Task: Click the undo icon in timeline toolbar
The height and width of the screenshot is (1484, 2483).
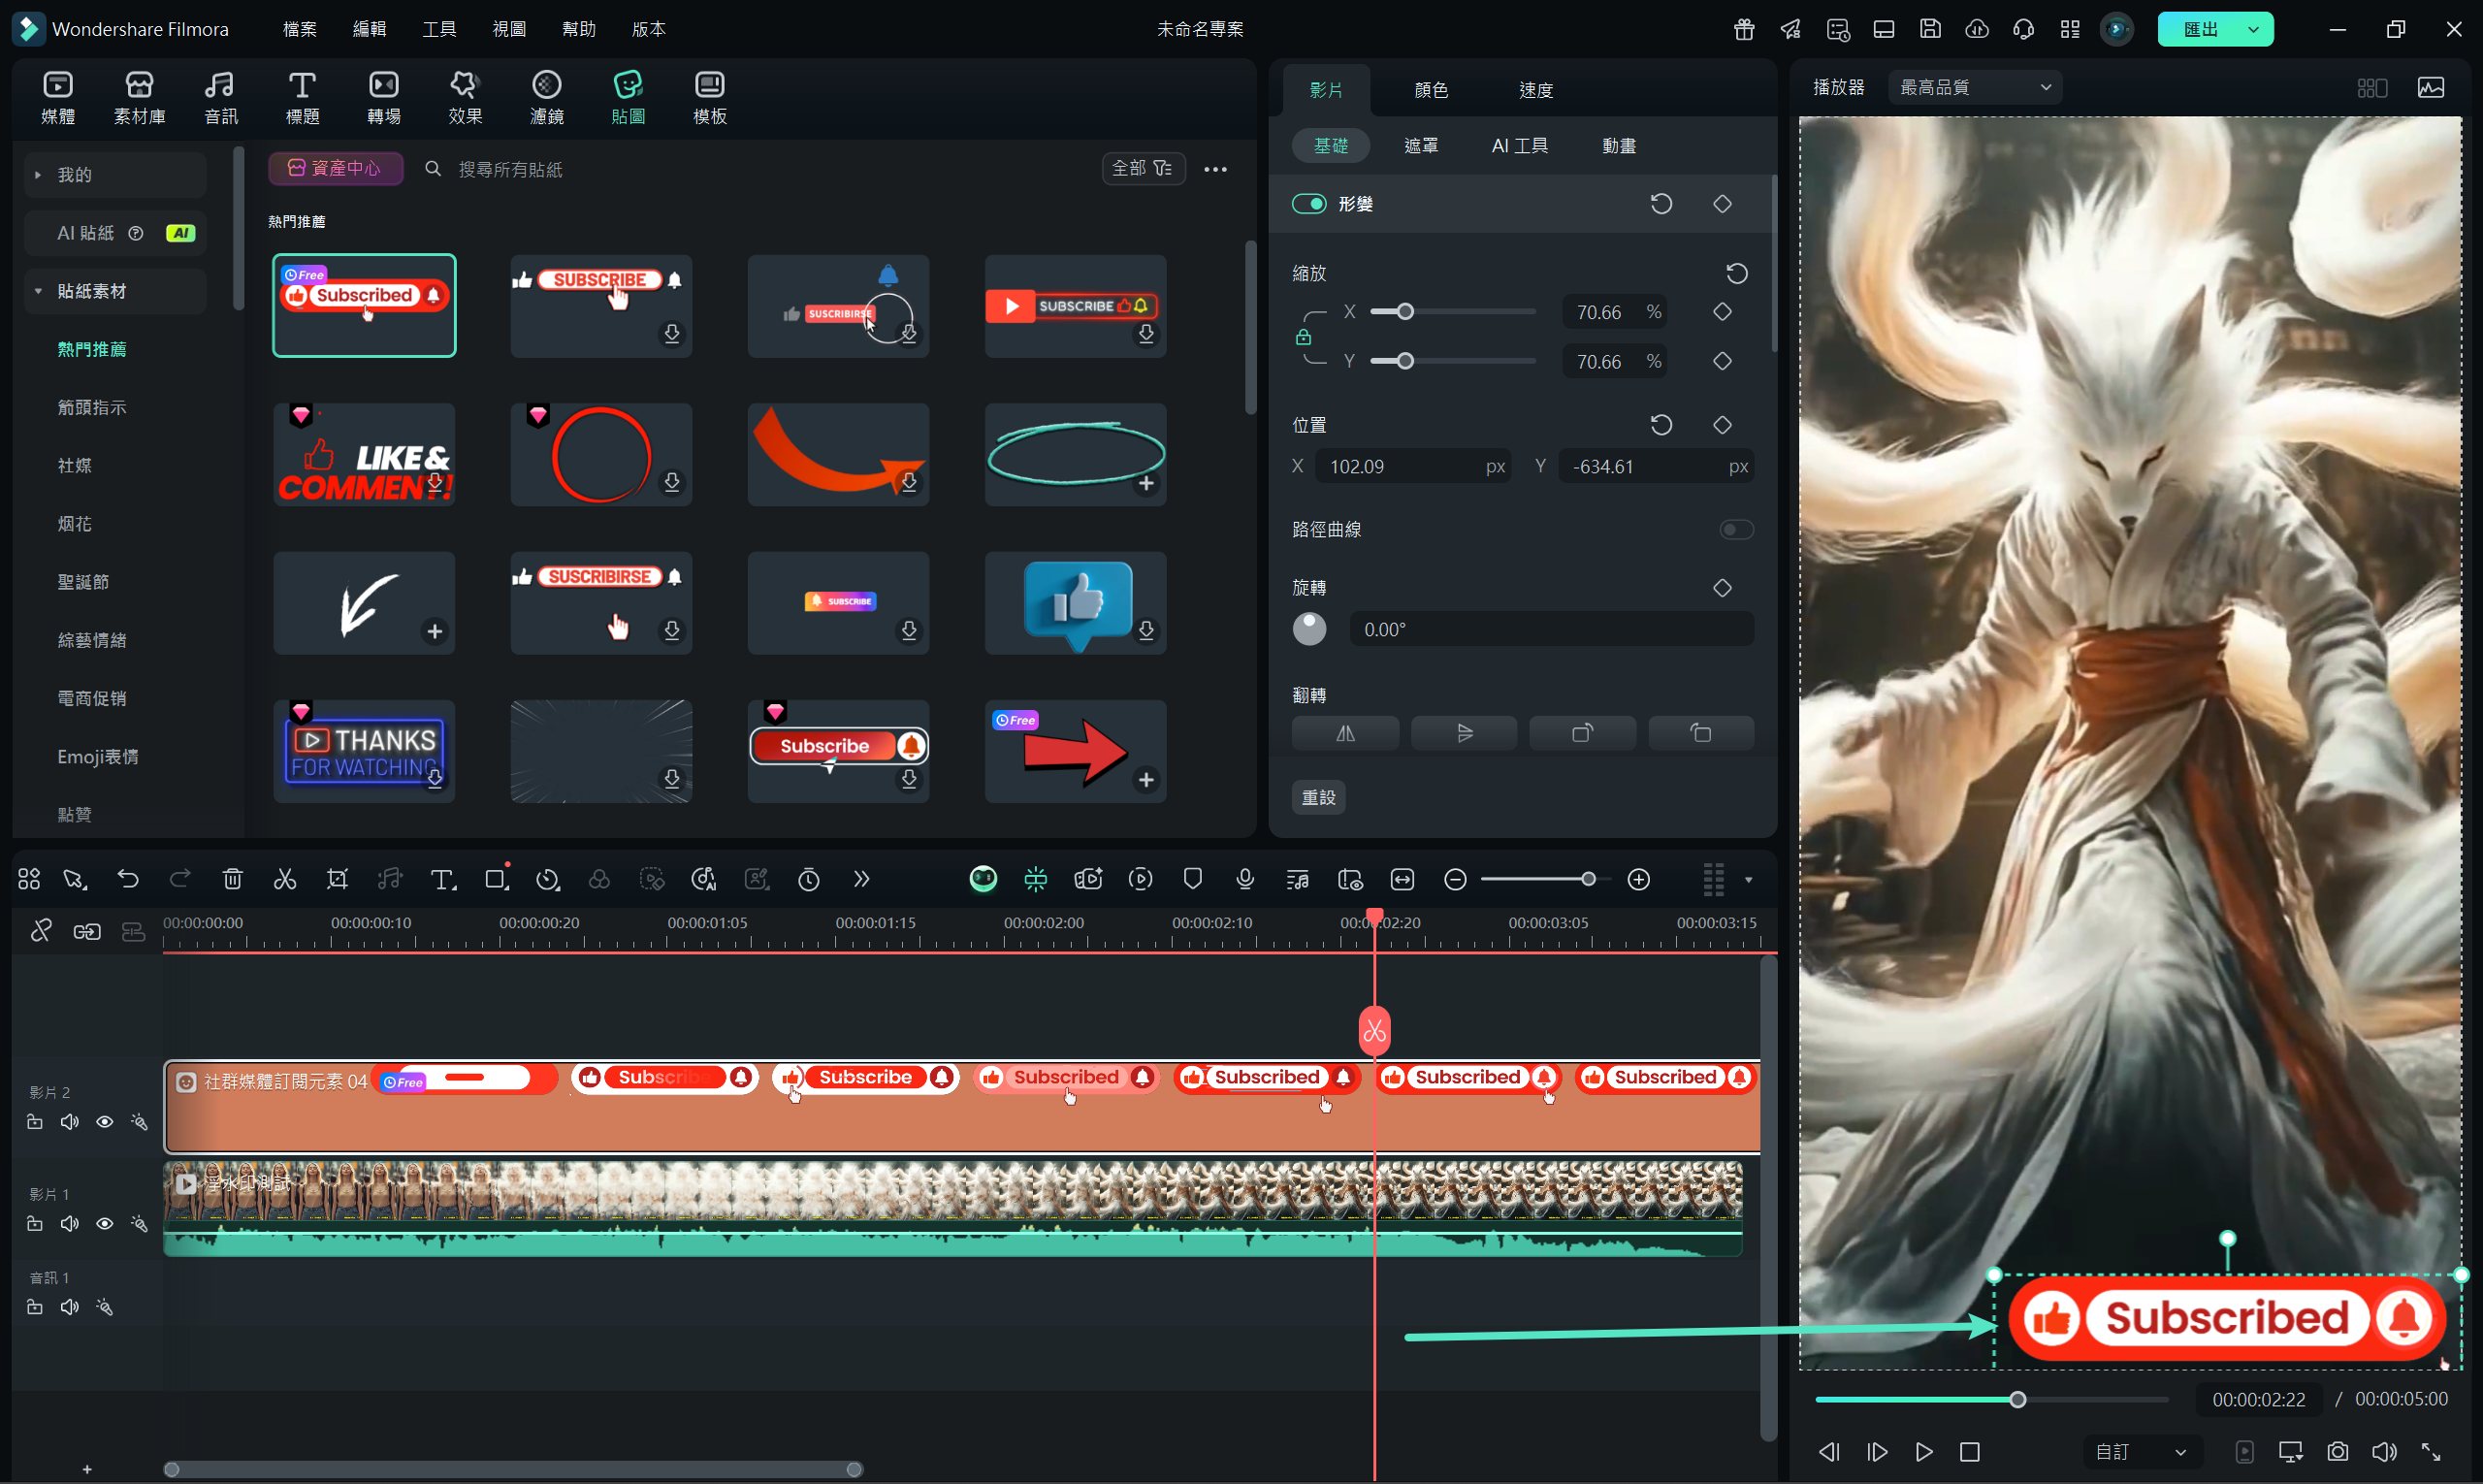Action: click(x=128, y=879)
